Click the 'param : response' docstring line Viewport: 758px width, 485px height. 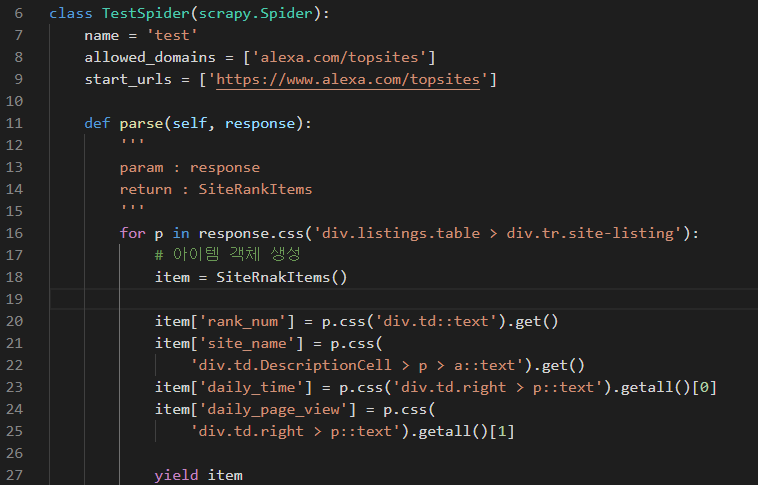190,167
